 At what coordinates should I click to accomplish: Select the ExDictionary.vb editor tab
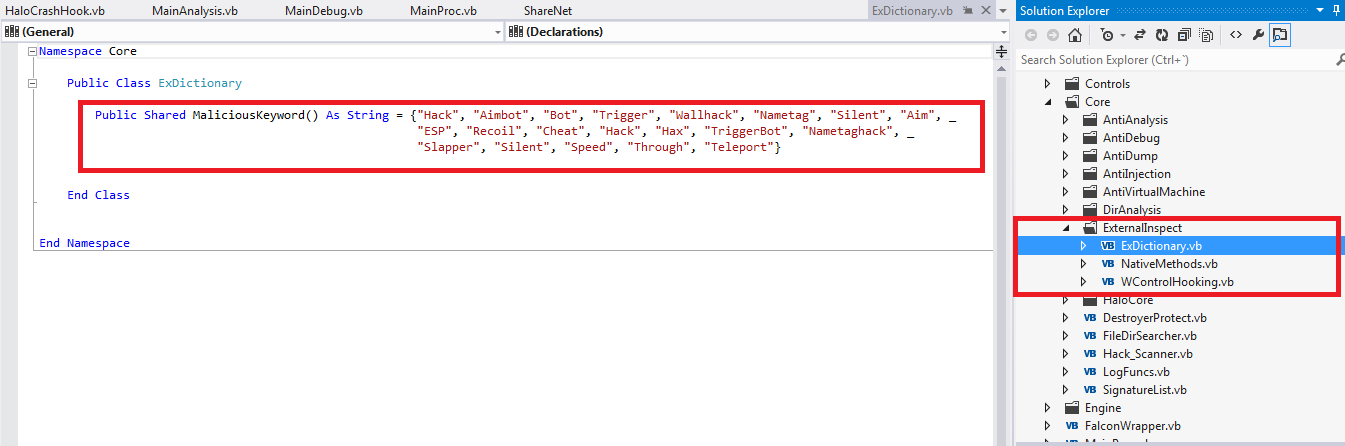(x=912, y=10)
